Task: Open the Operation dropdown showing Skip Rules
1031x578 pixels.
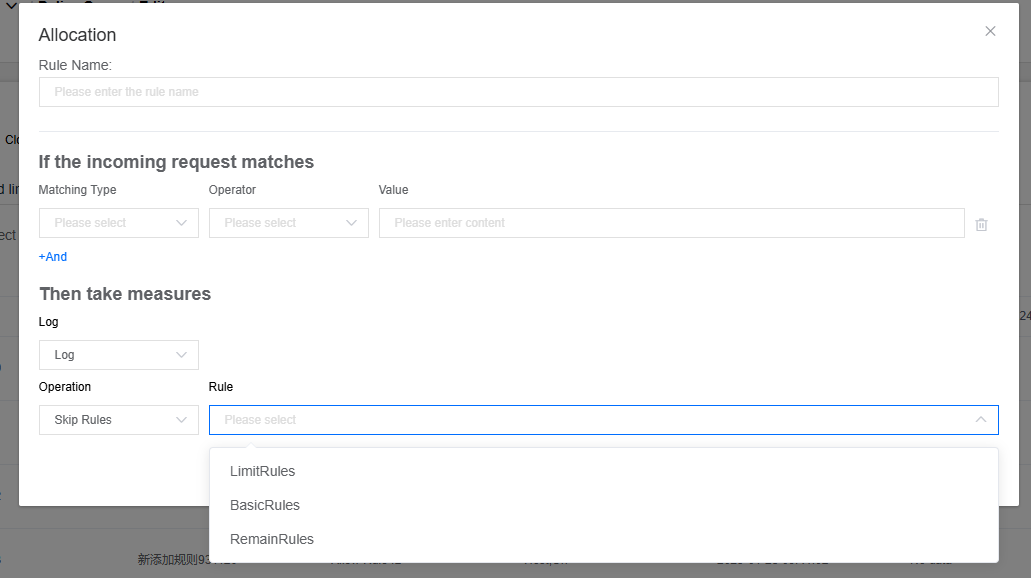Action: [x=118, y=420]
